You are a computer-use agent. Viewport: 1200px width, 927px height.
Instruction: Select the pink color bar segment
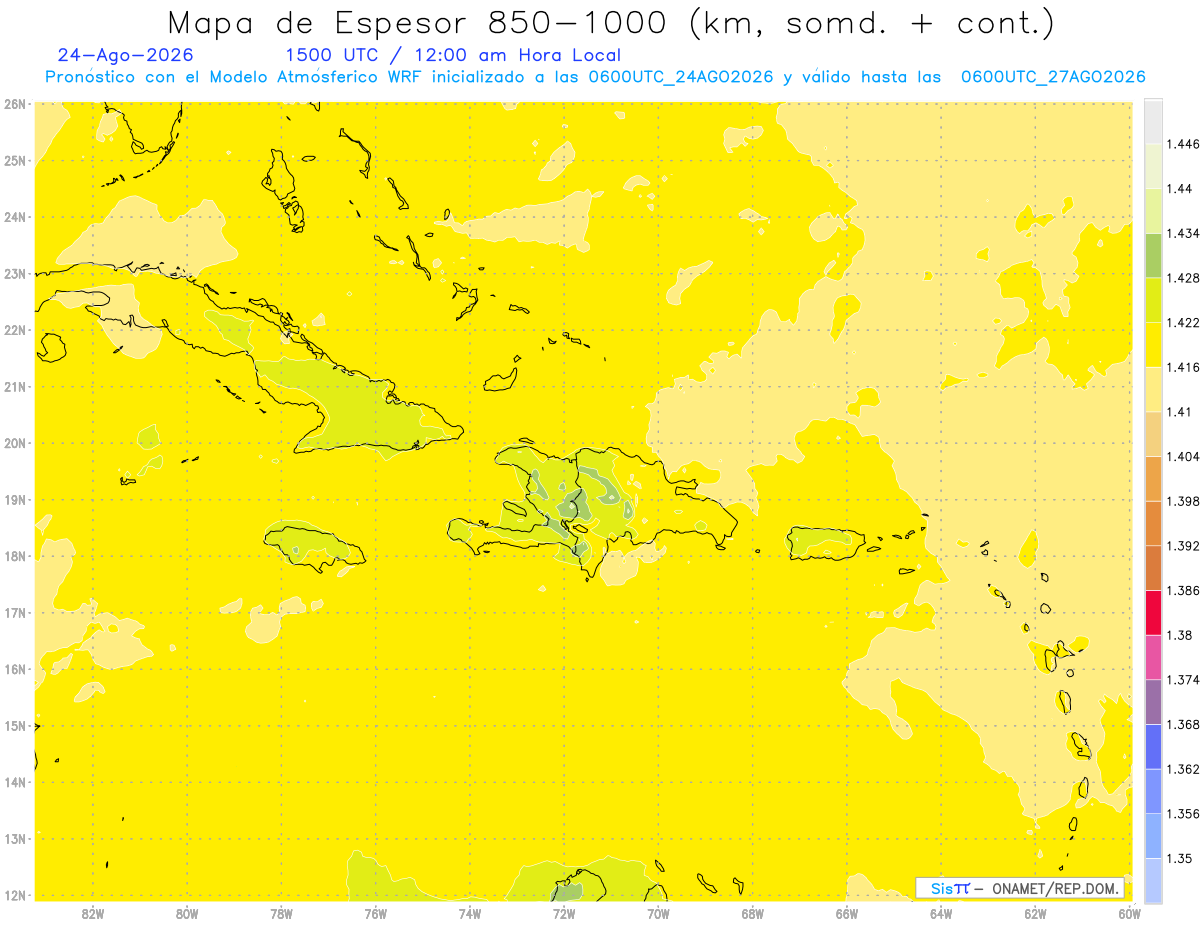pos(1153,657)
